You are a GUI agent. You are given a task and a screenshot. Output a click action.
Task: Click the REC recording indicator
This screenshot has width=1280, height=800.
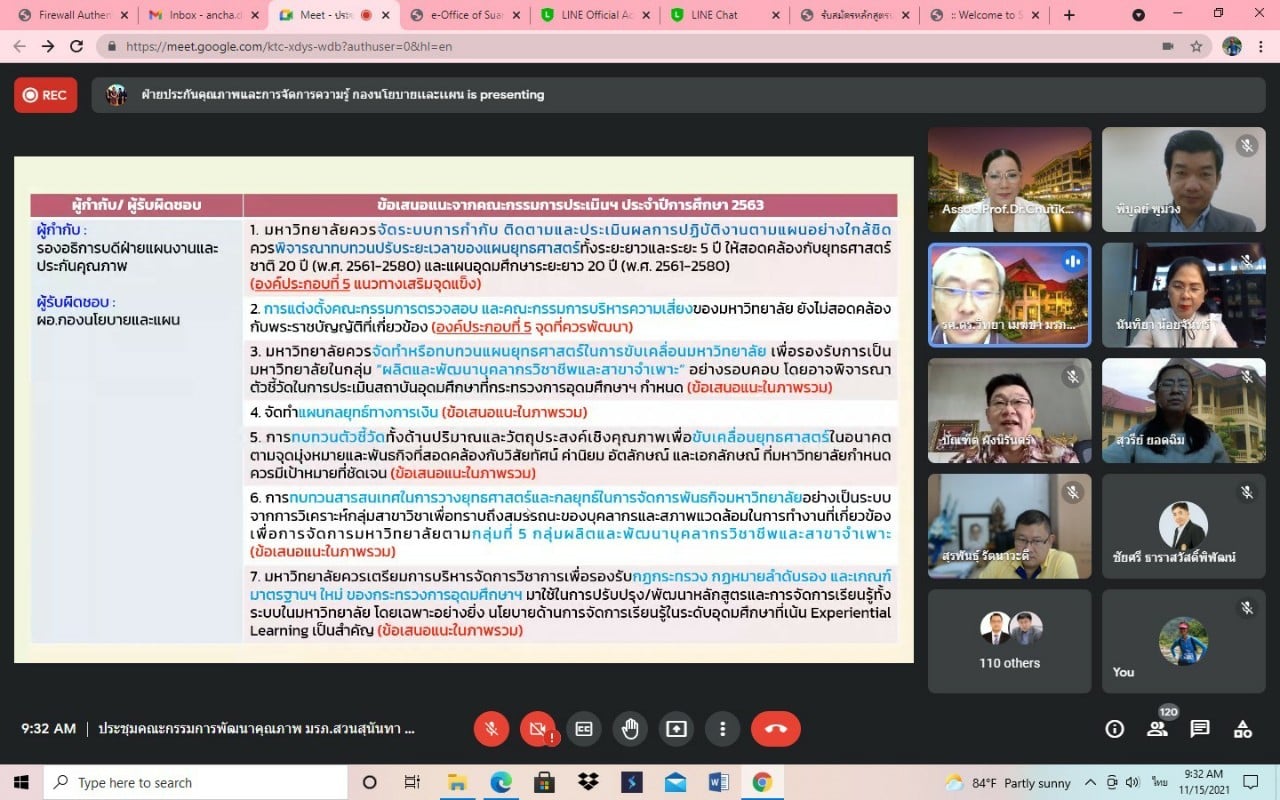[45, 95]
